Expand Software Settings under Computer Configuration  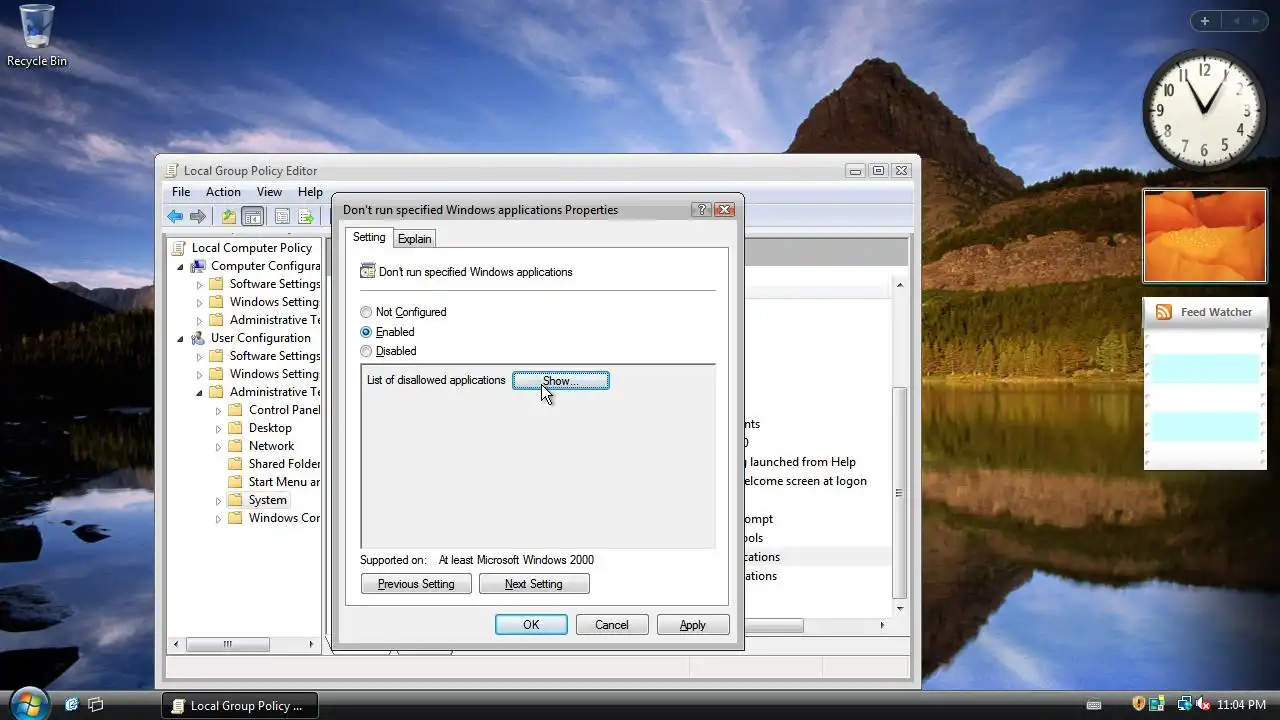[x=200, y=284]
